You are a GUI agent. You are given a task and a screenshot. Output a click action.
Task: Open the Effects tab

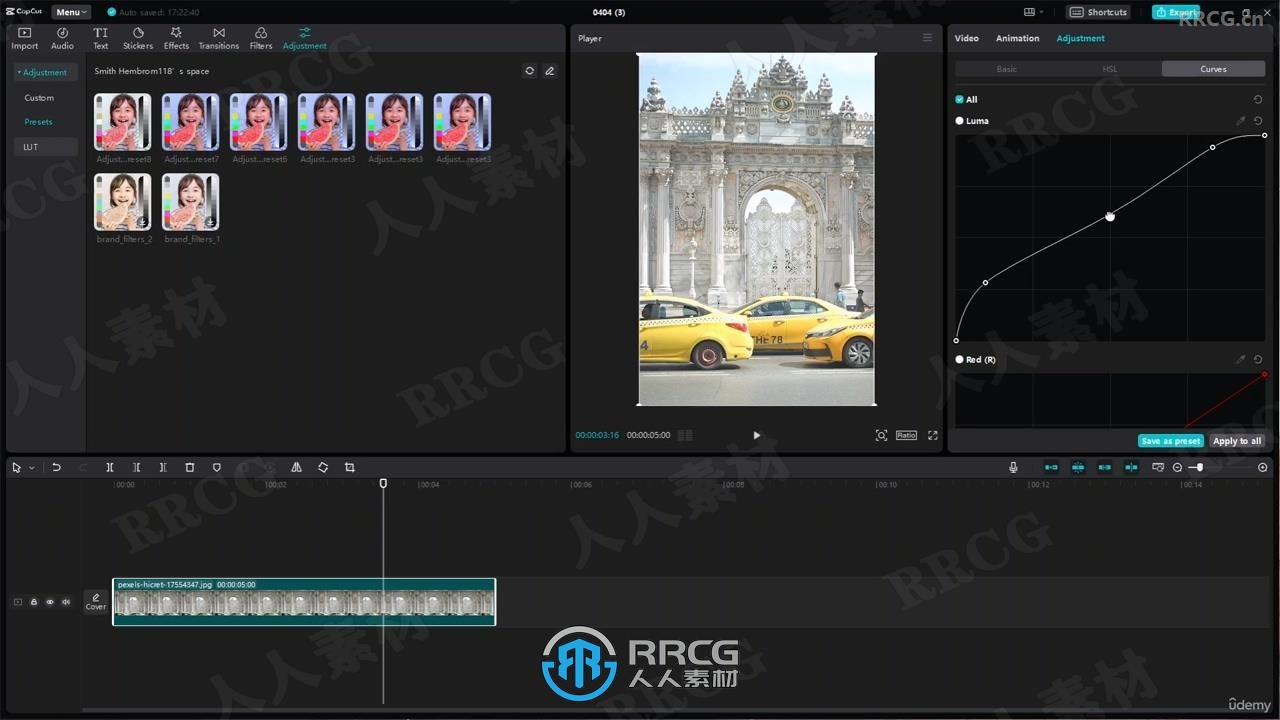click(176, 38)
